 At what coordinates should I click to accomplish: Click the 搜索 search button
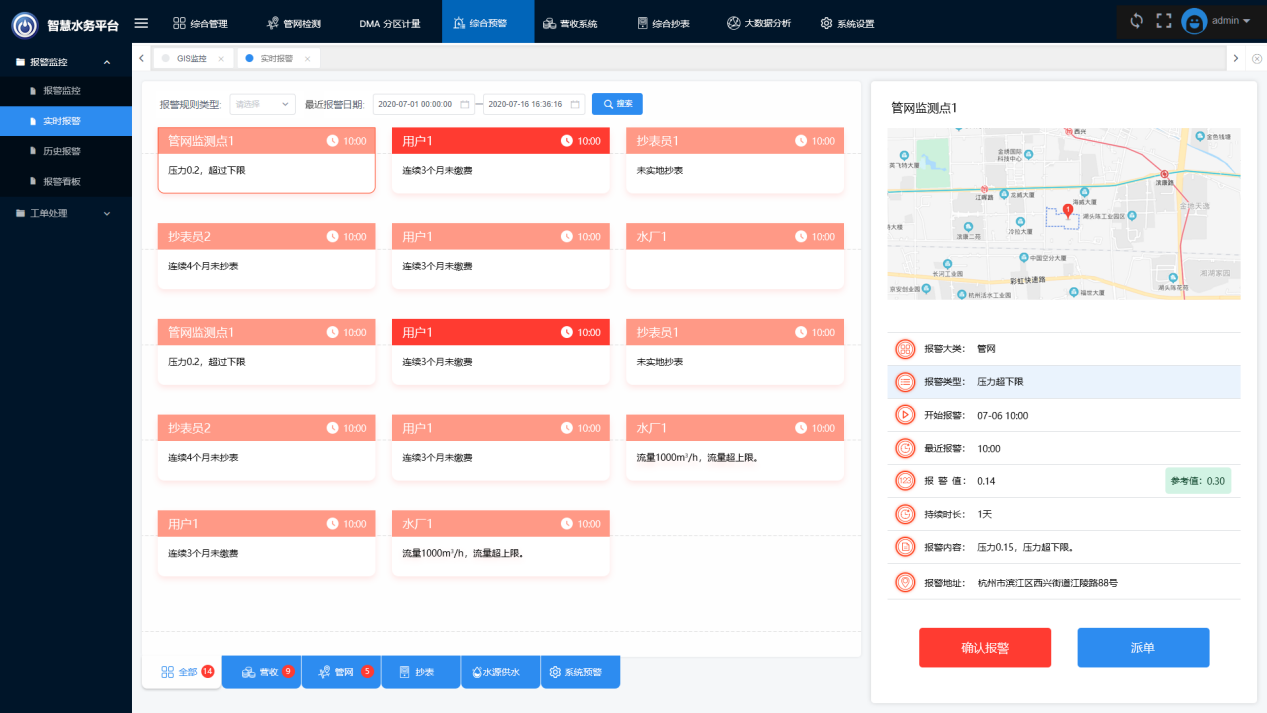617,104
